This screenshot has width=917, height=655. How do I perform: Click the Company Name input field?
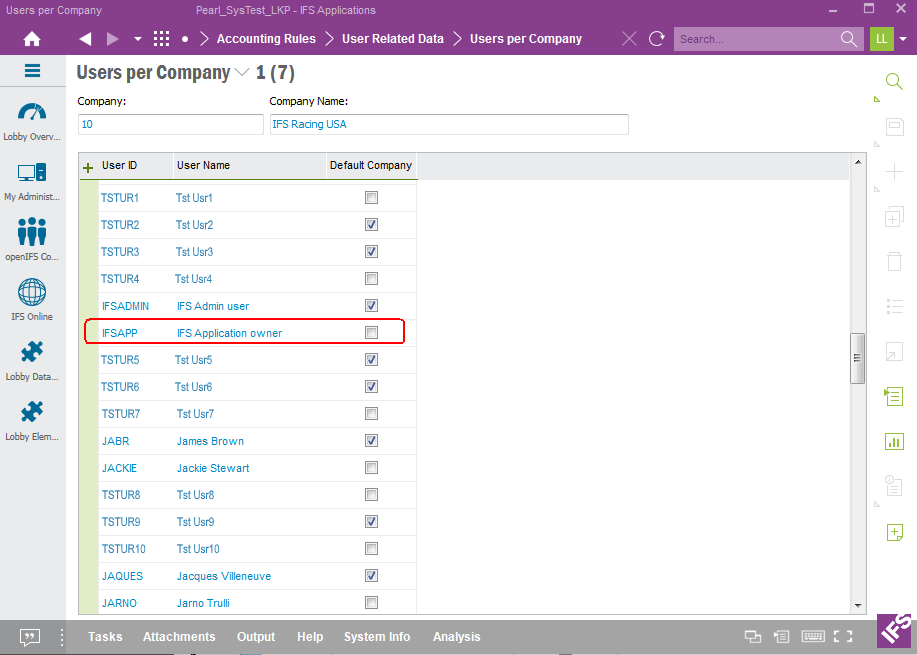pyautogui.click(x=449, y=125)
